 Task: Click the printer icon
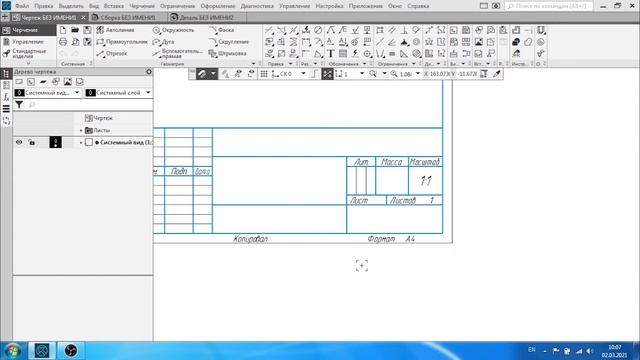(63, 42)
